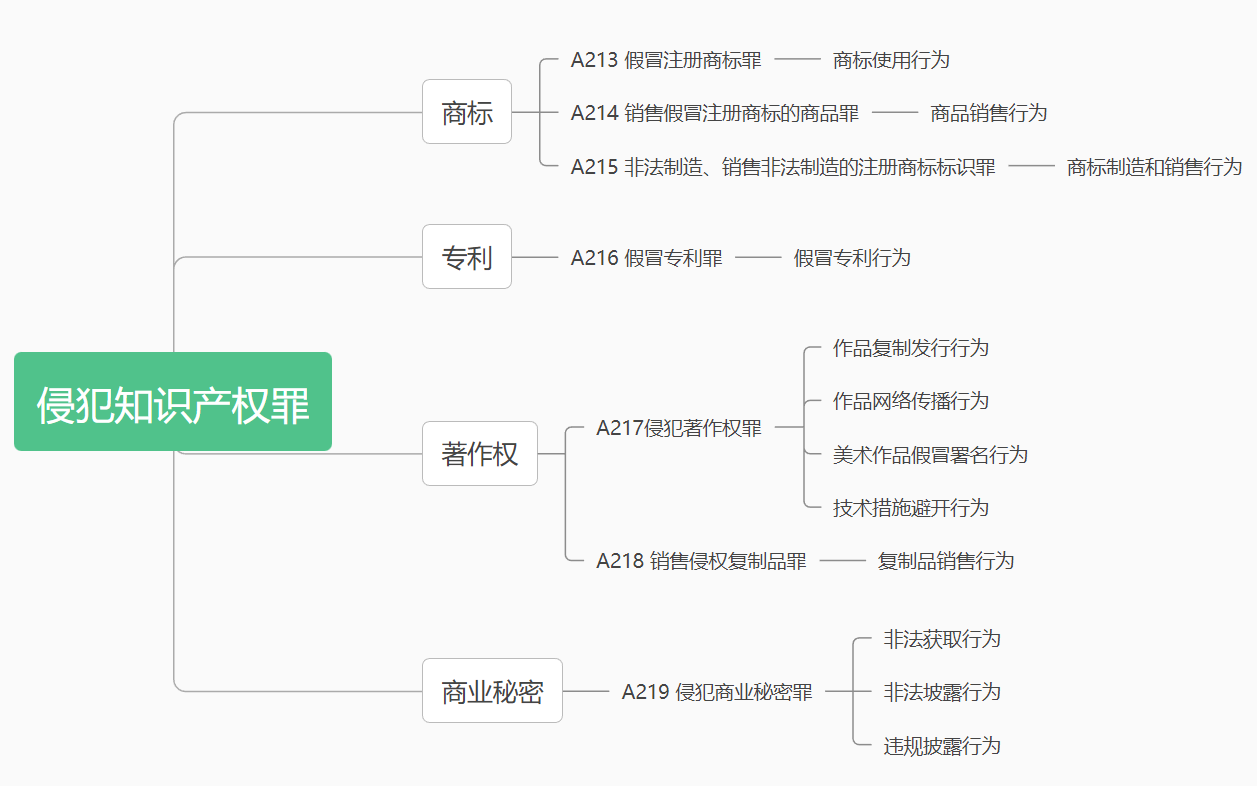Screen dimensions: 1257x786
Task: Click the 作品网络传播行为 leaf node
Action: [911, 401]
